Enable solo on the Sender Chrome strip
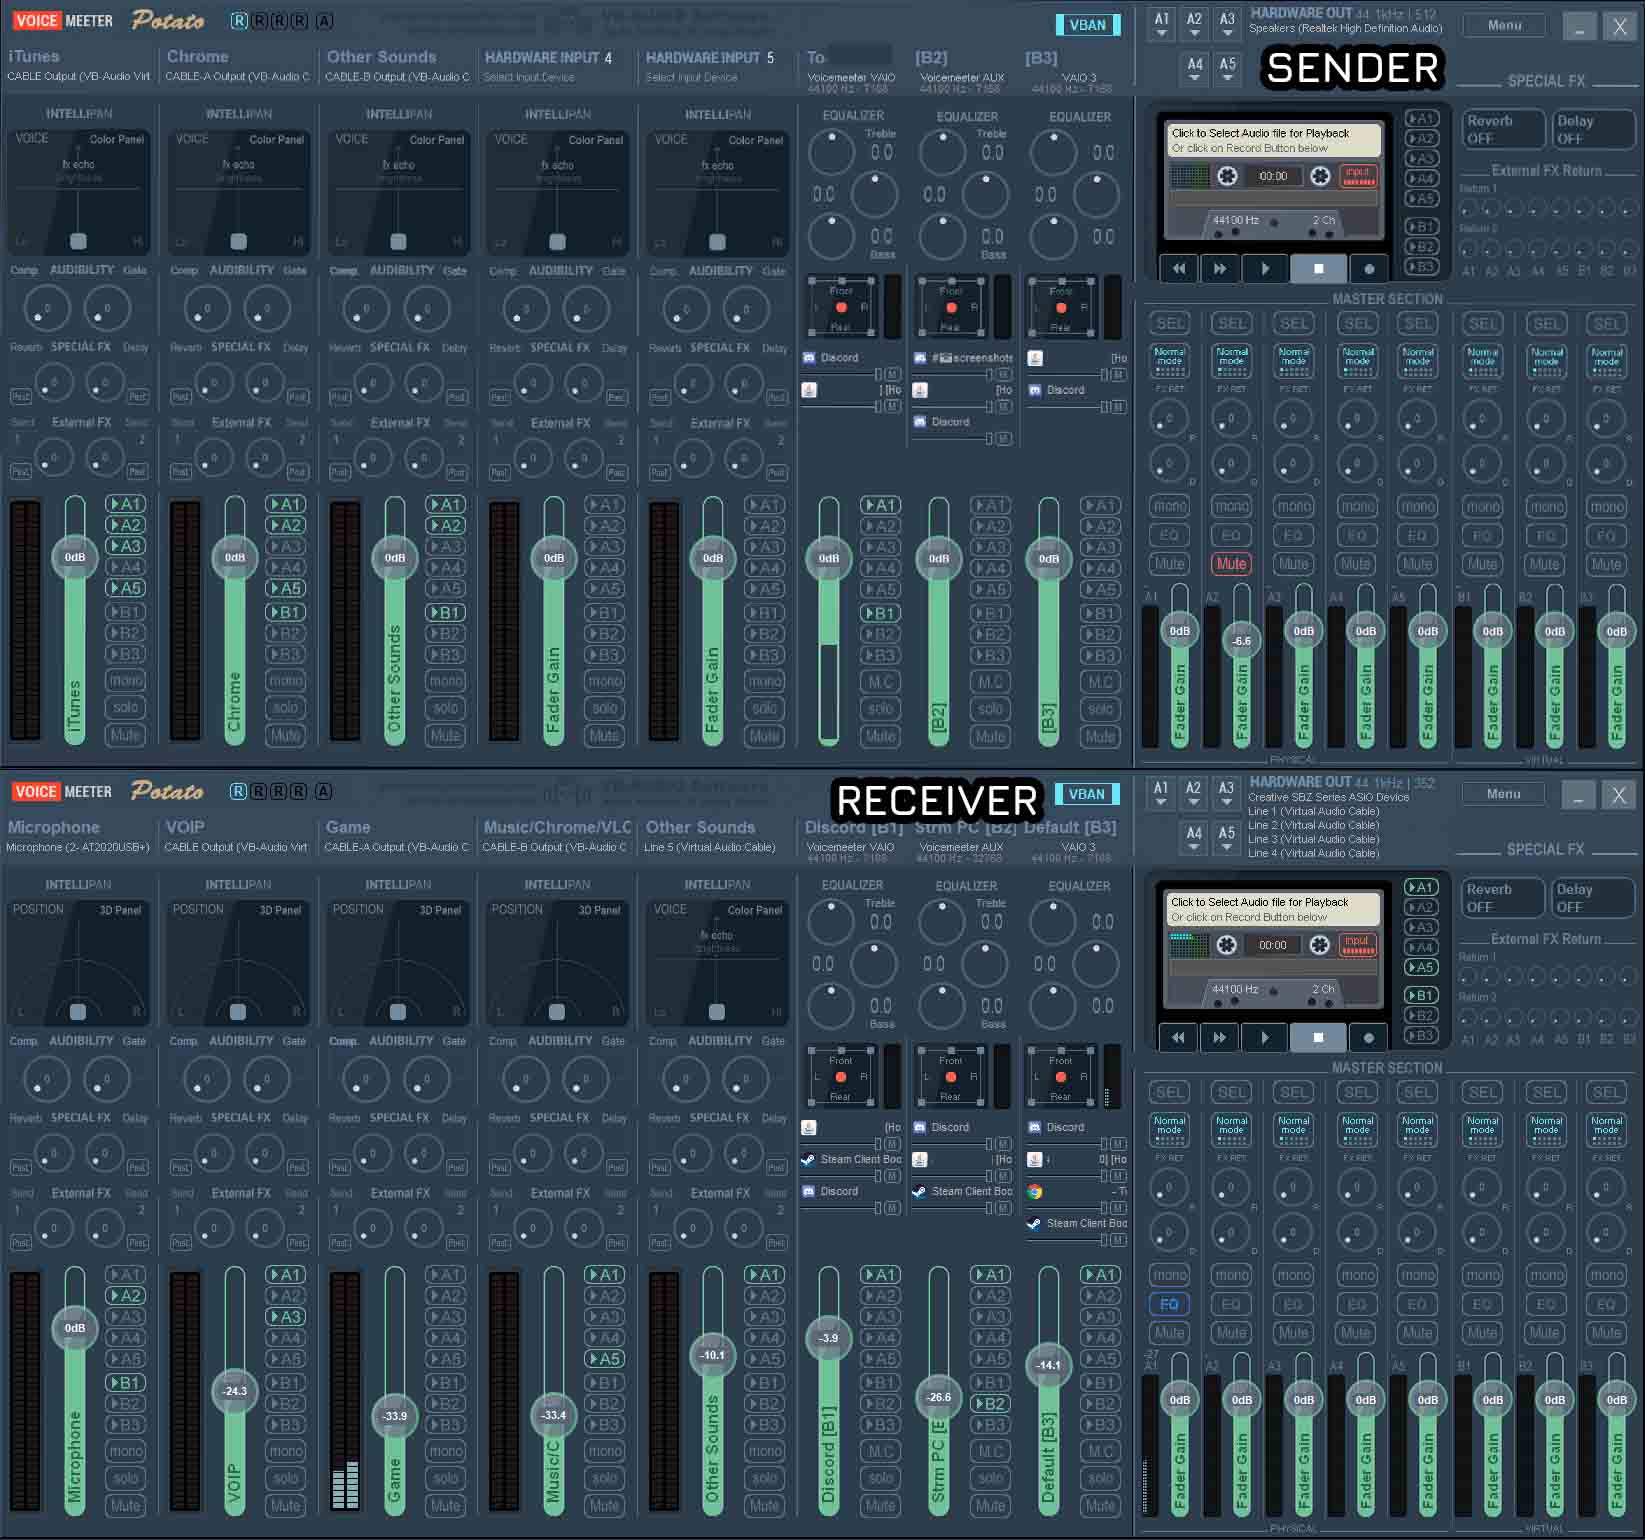 coord(286,707)
